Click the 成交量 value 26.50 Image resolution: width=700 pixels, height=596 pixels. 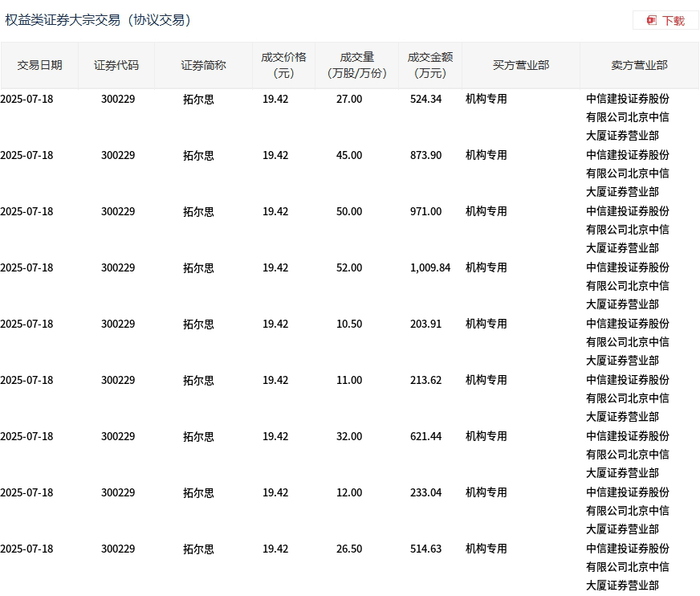[349, 549]
